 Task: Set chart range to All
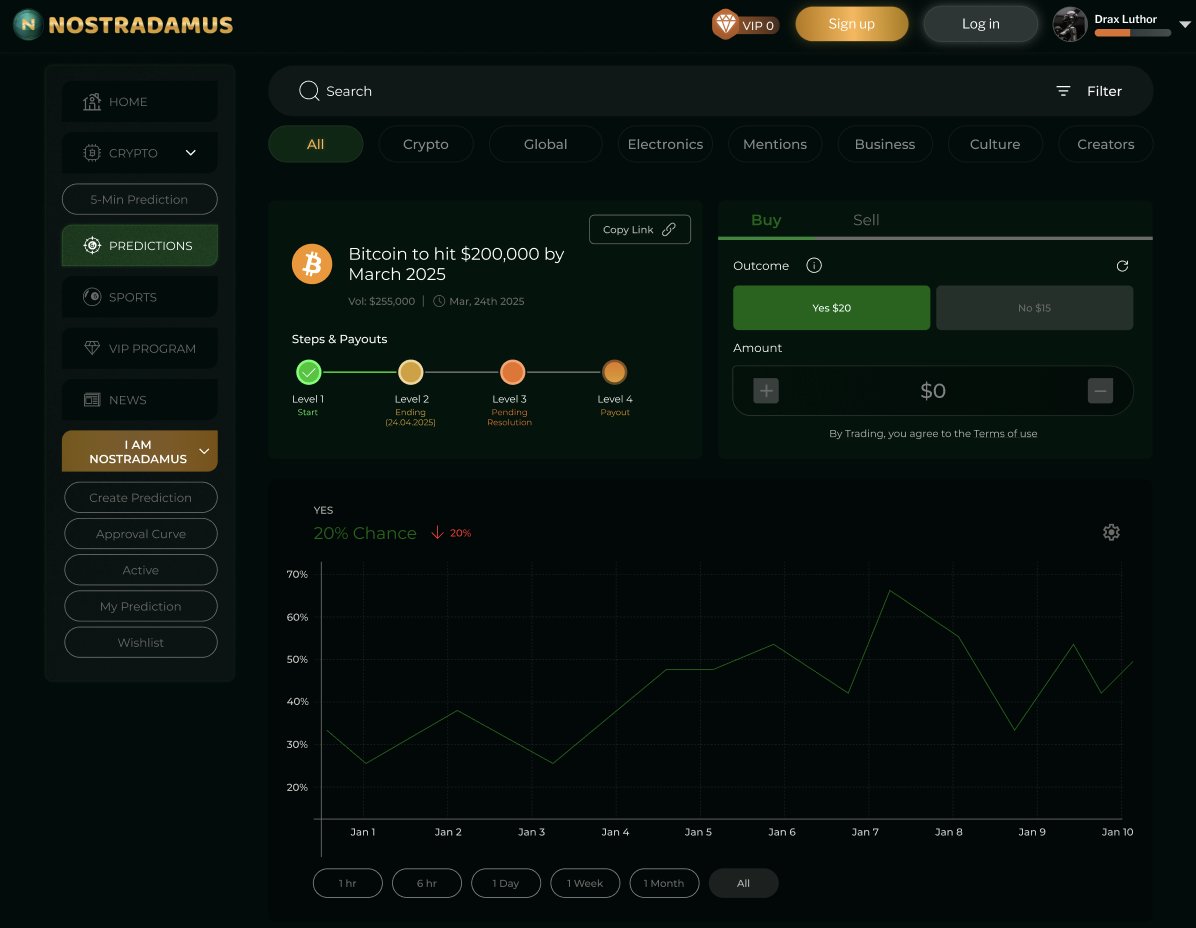(x=744, y=883)
